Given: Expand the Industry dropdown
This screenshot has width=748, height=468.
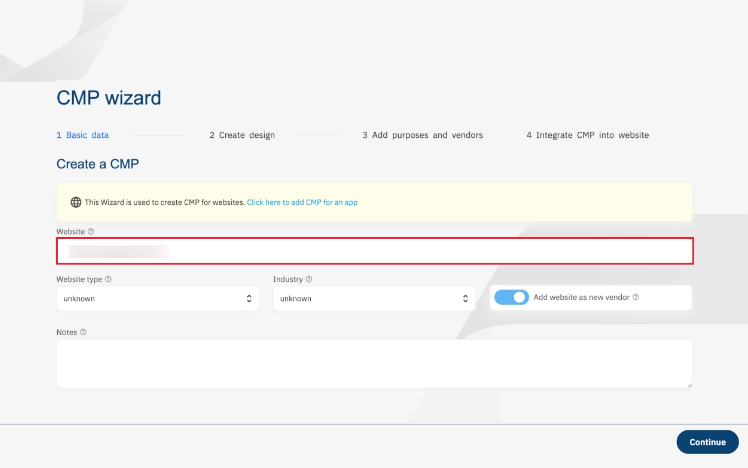Looking at the screenshot, I should click(373, 298).
